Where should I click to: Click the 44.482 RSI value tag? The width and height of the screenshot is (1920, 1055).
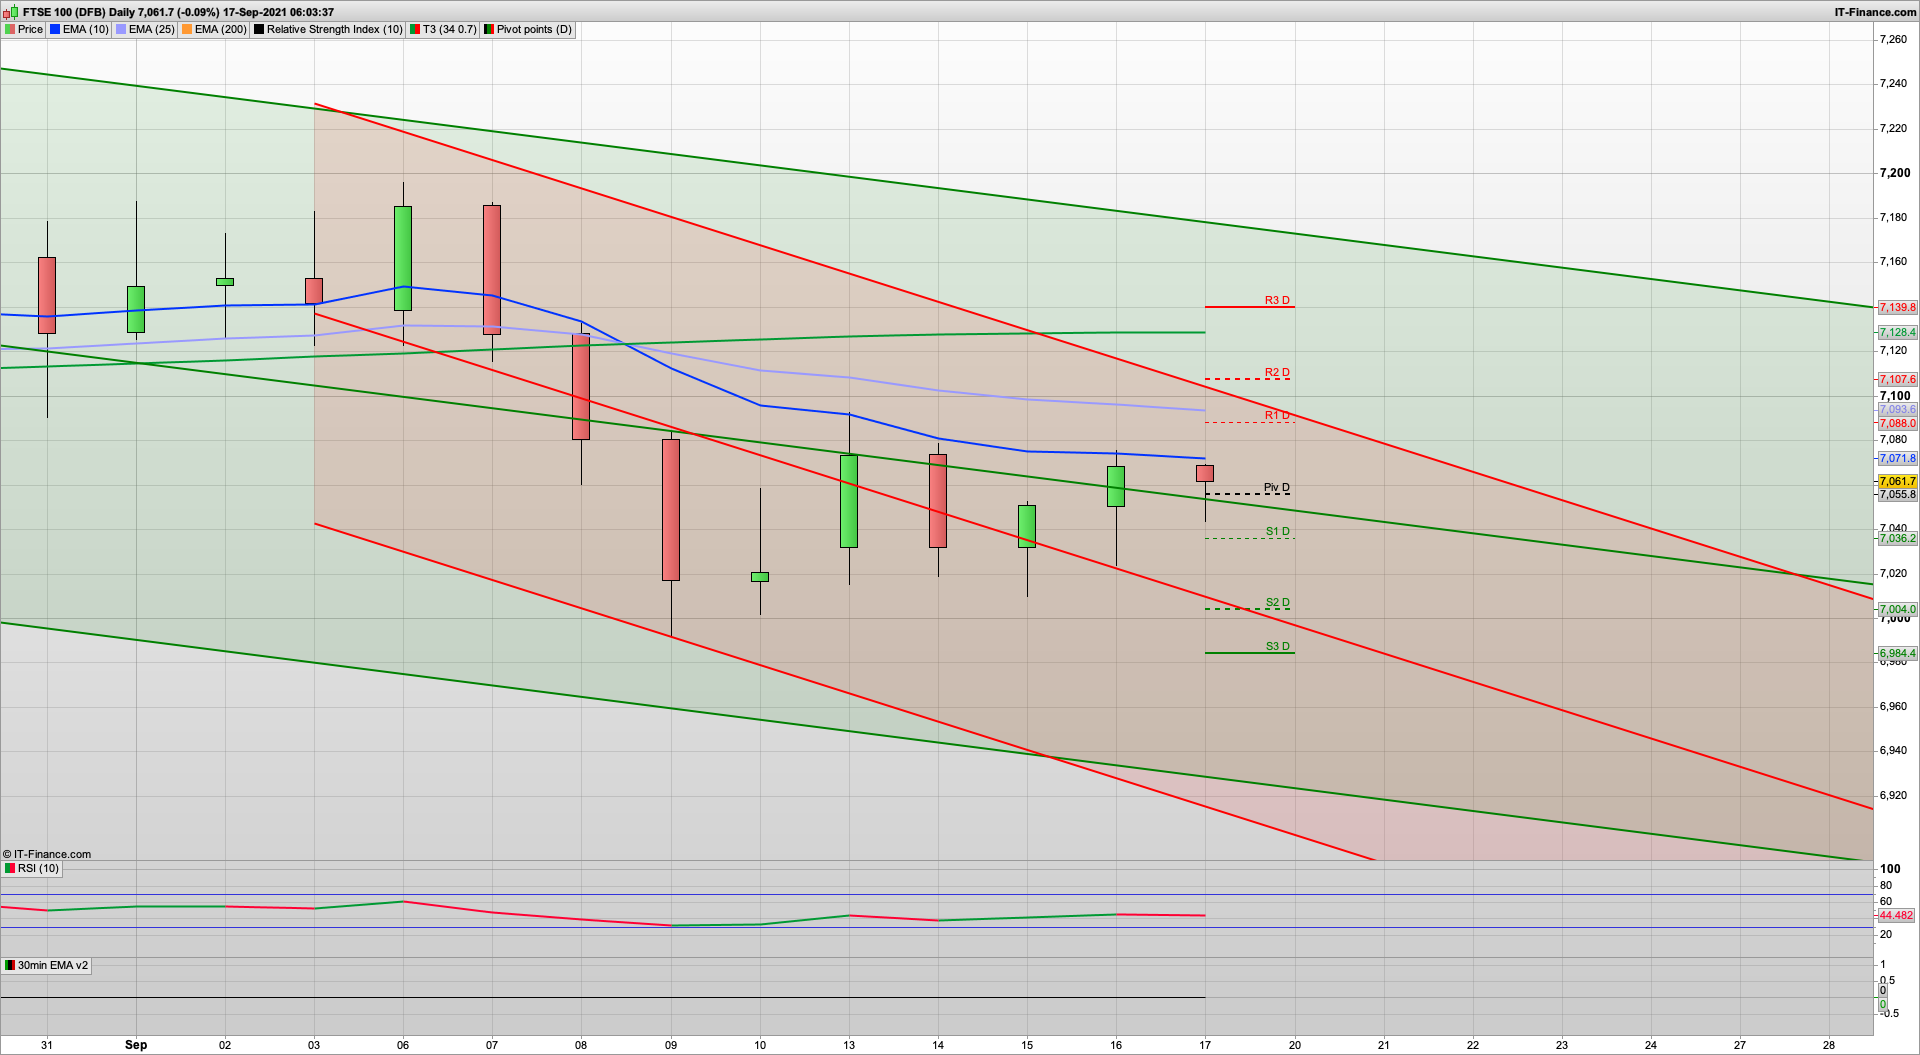1896,915
